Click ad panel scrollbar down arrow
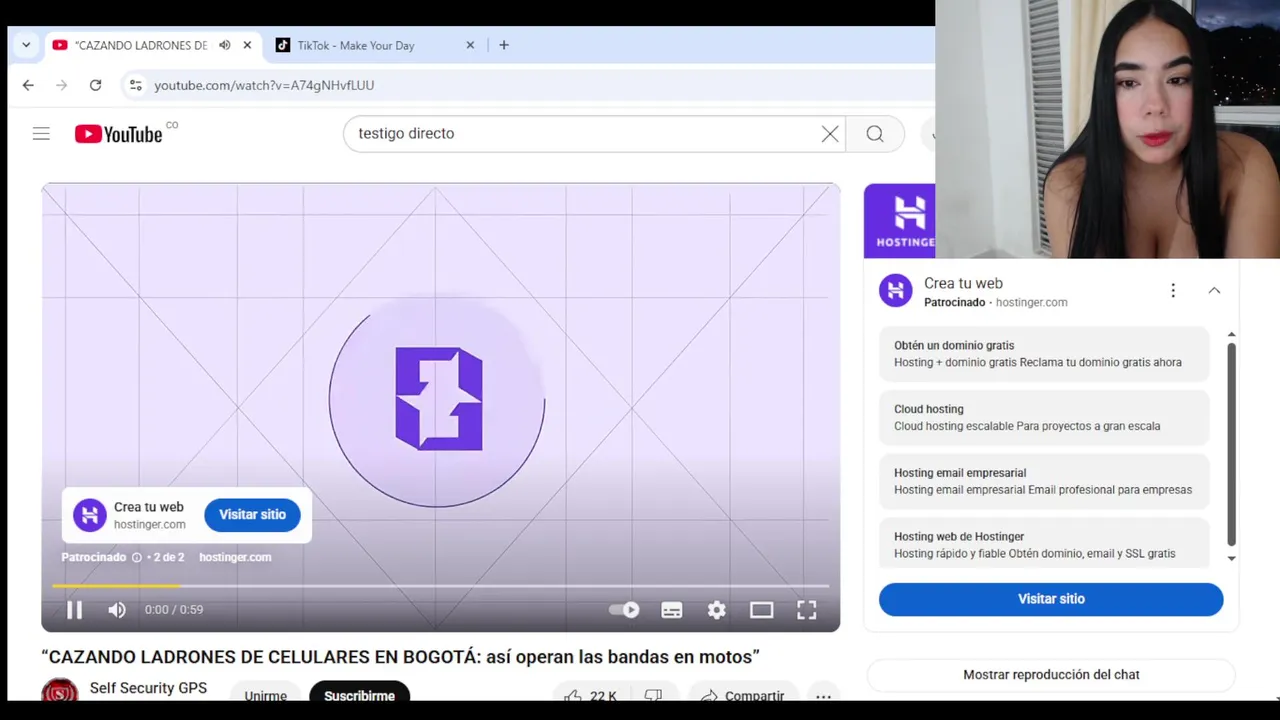 tap(1231, 558)
